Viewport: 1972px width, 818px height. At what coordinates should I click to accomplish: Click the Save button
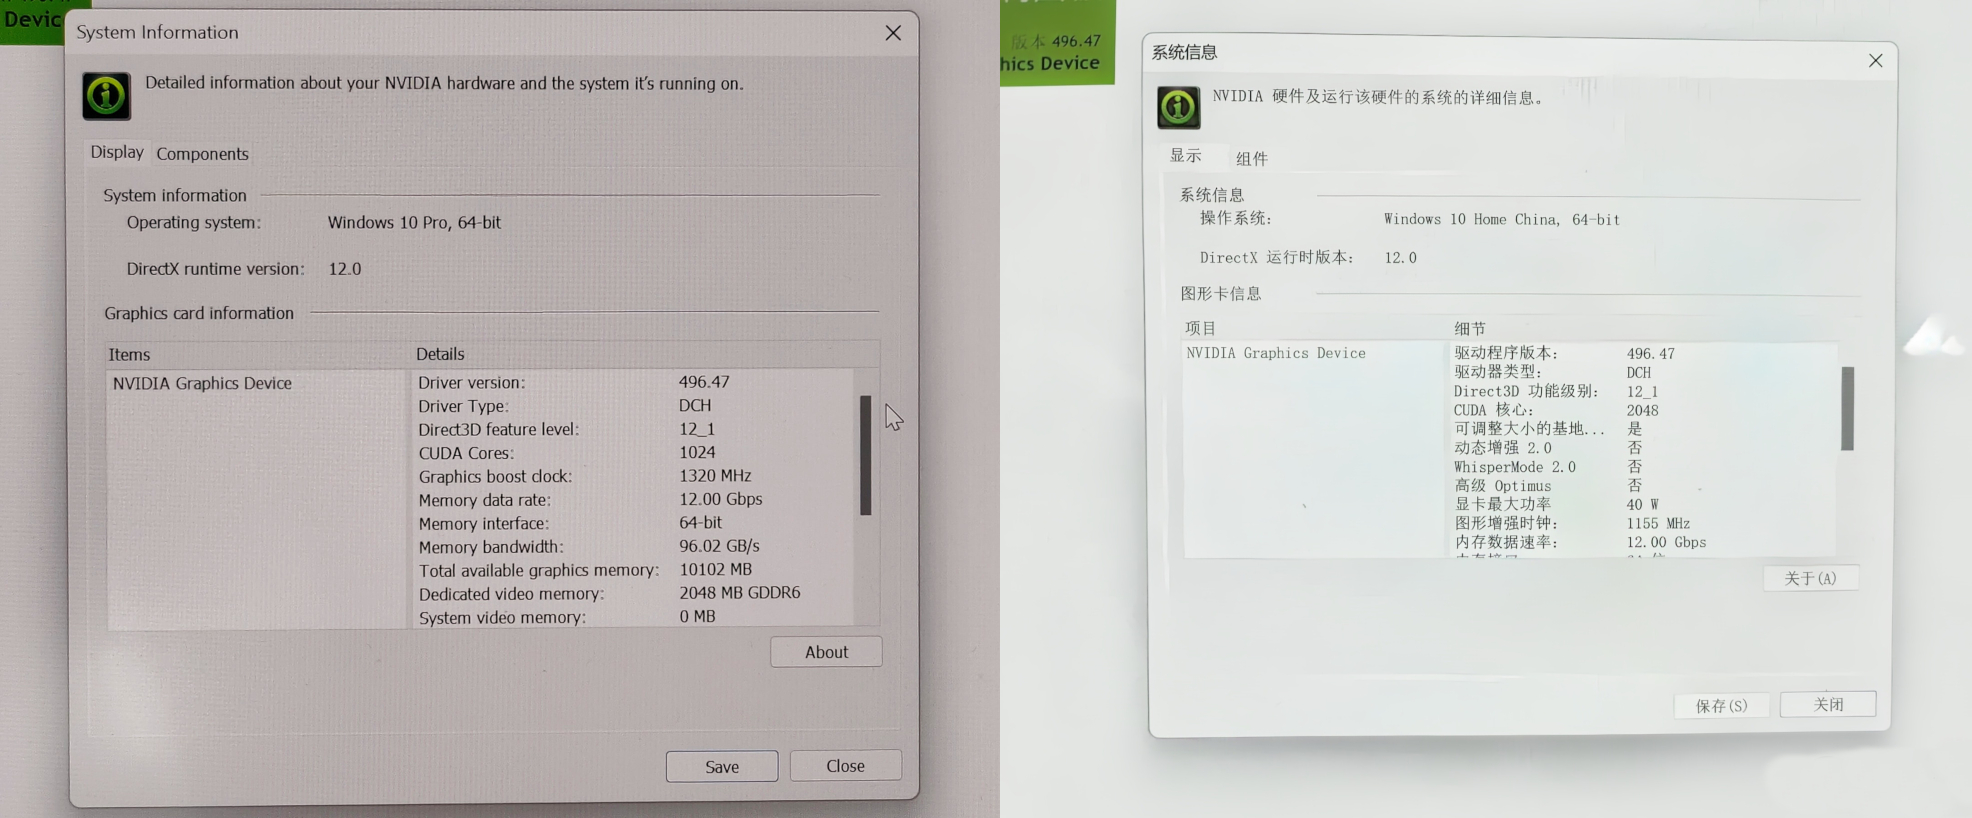pyautogui.click(x=722, y=767)
